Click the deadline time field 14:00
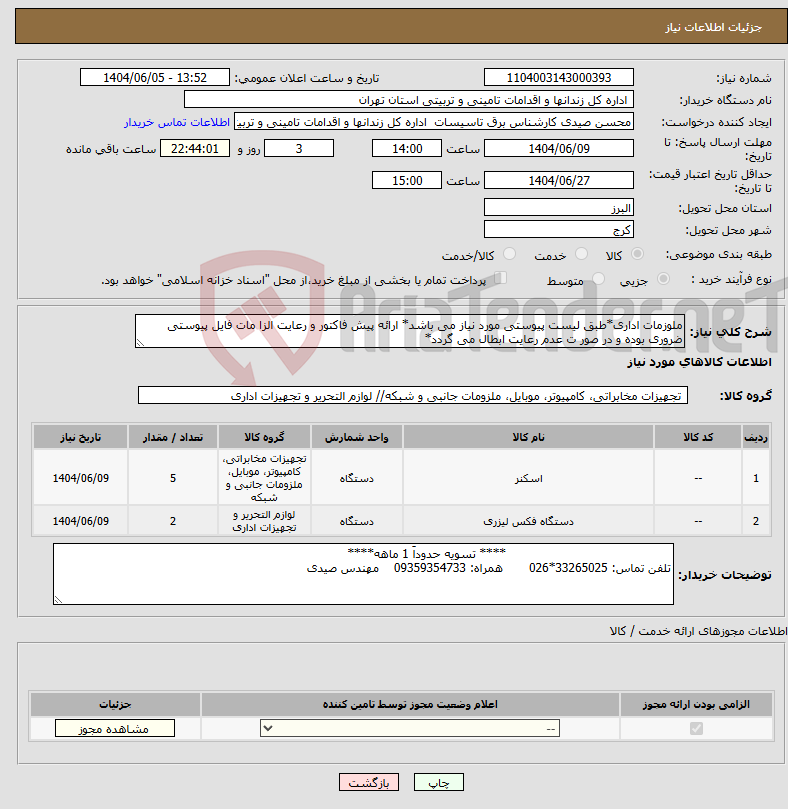788x809 pixels. click(407, 149)
